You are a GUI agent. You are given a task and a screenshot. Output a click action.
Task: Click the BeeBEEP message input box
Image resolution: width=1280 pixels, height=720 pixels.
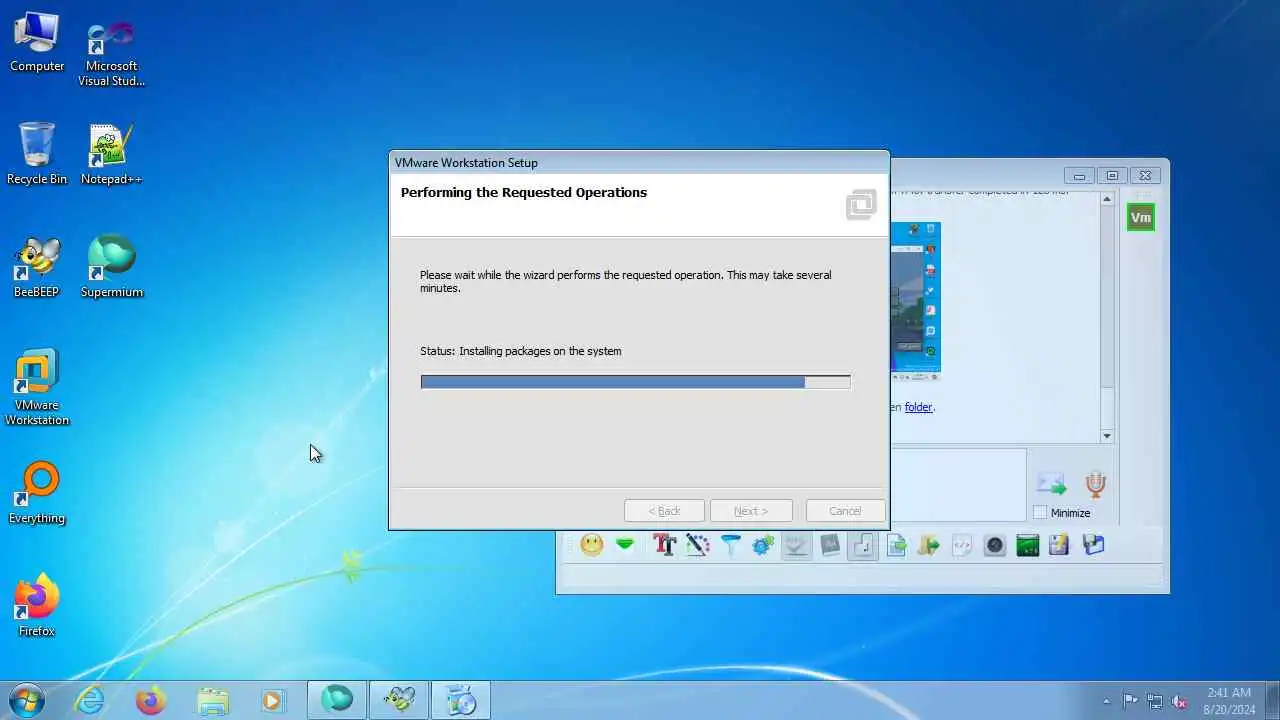(958, 484)
